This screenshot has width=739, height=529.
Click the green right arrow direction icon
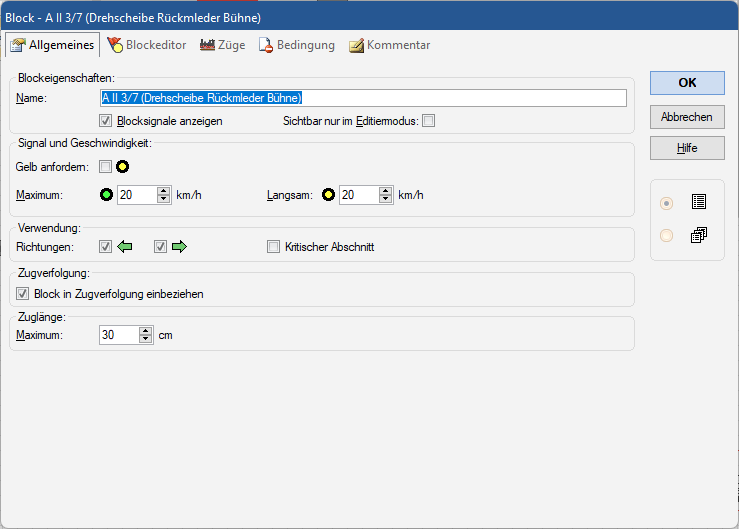click(x=180, y=247)
